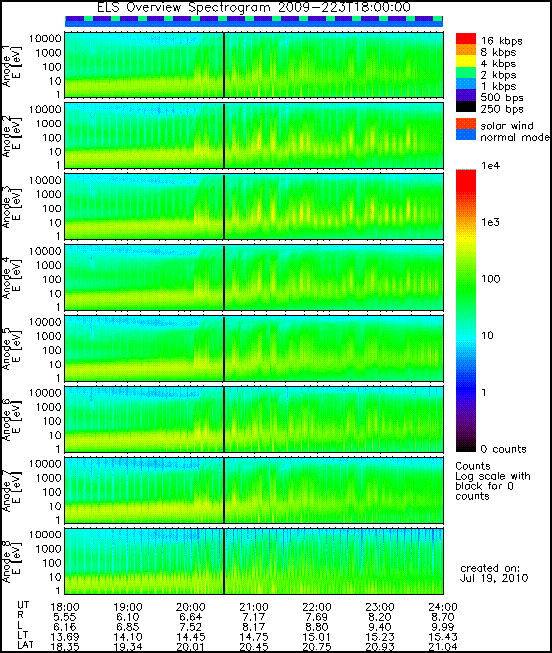Click the L value 8.80
Image resolution: width=552 pixels, height=653 pixels.
tap(317, 627)
